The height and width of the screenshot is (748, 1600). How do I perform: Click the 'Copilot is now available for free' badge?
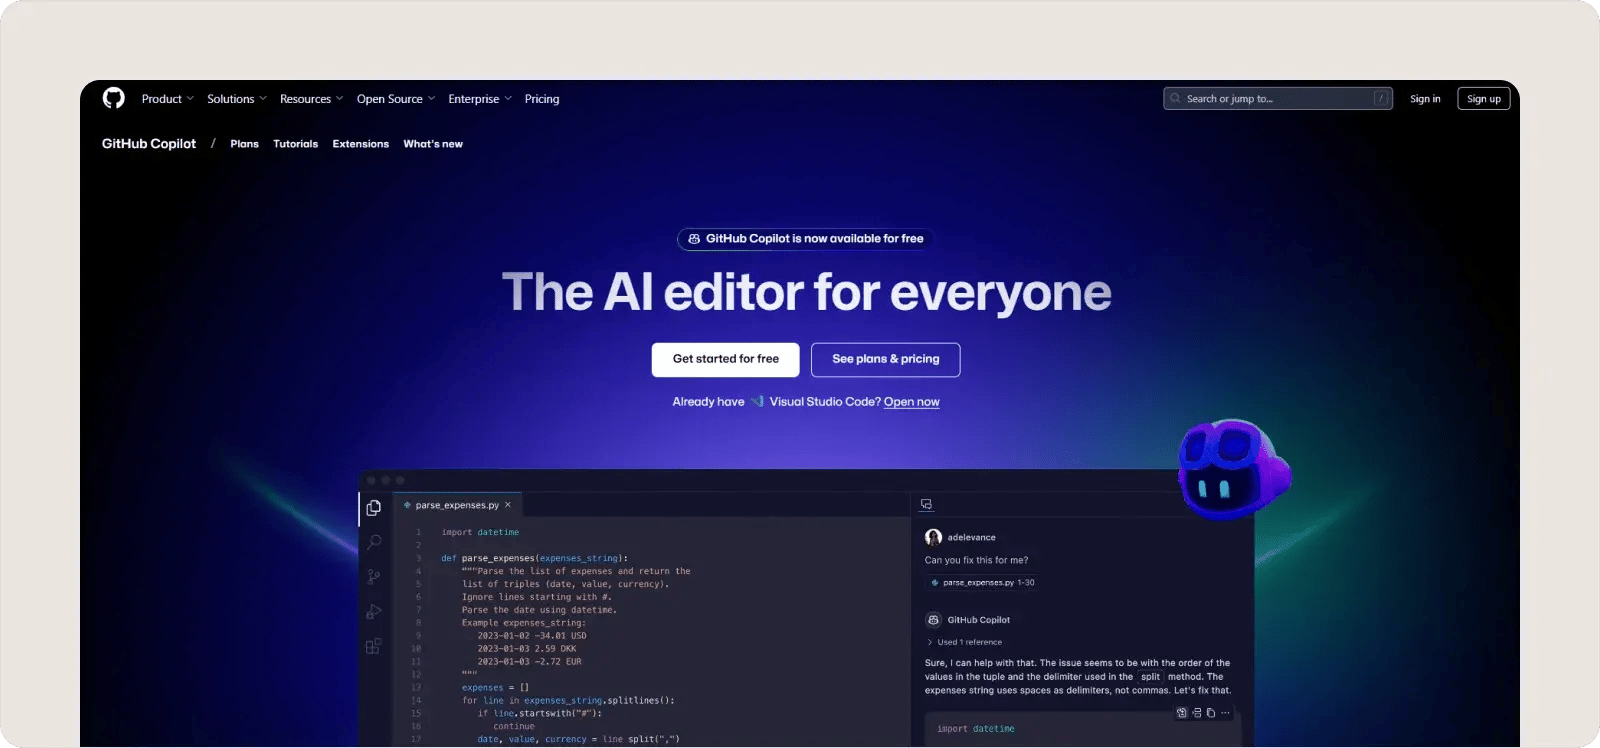pyautogui.click(x=806, y=239)
